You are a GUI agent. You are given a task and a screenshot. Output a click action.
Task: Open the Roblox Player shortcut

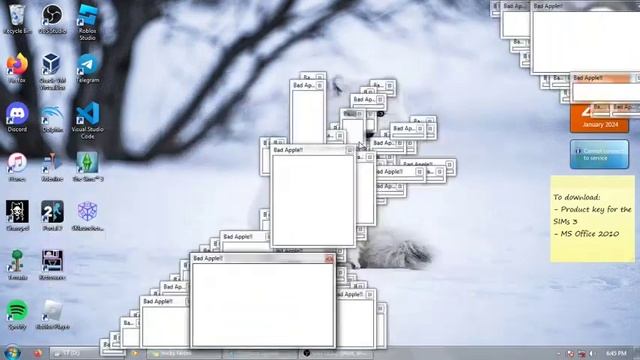[52, 314]
